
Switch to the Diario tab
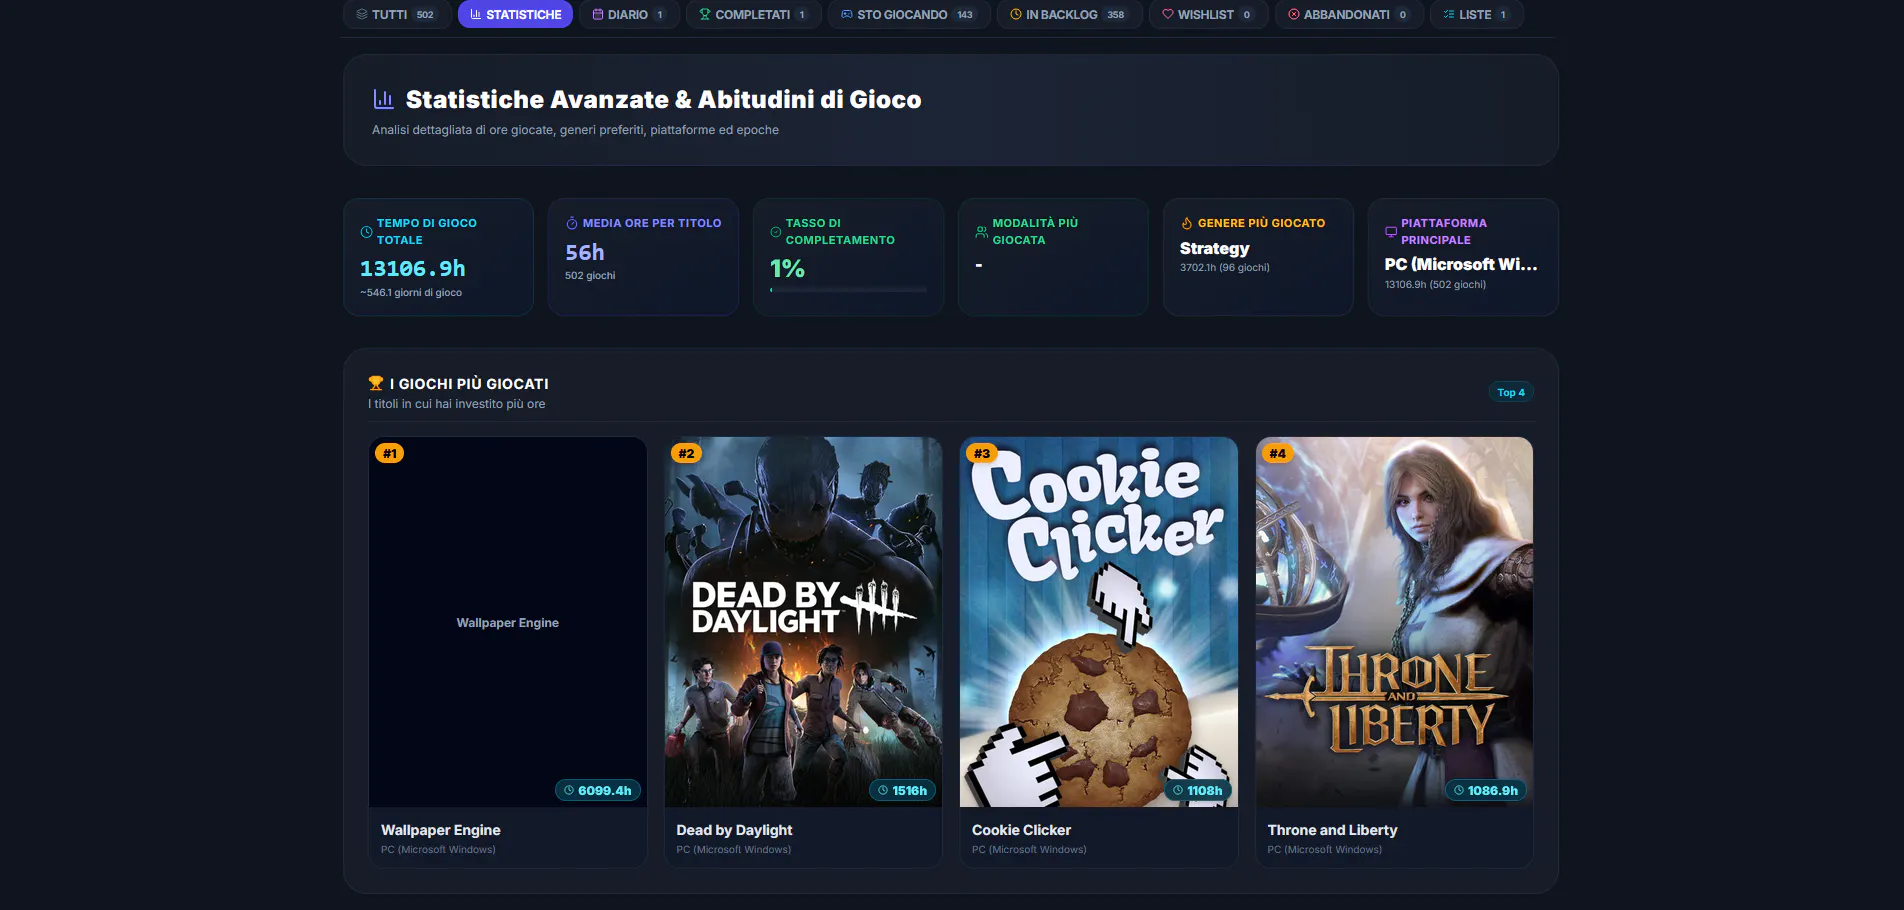(x=628, y=14)
